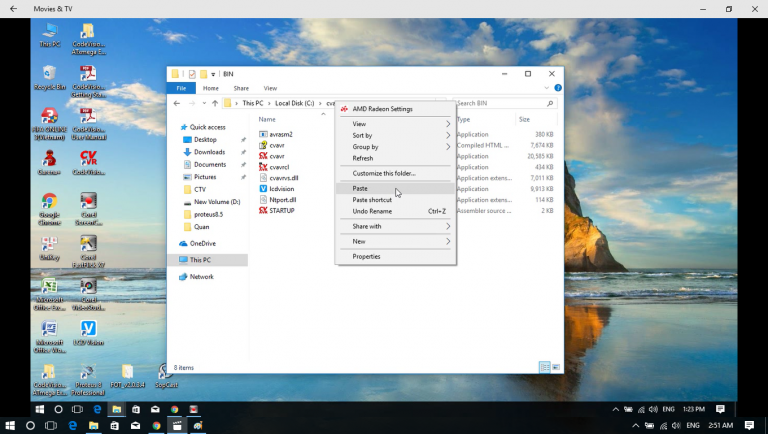Screen dimensions: 768x434
Task: Click the AMD Radeon Settings icon
Action: pos(344,109)
